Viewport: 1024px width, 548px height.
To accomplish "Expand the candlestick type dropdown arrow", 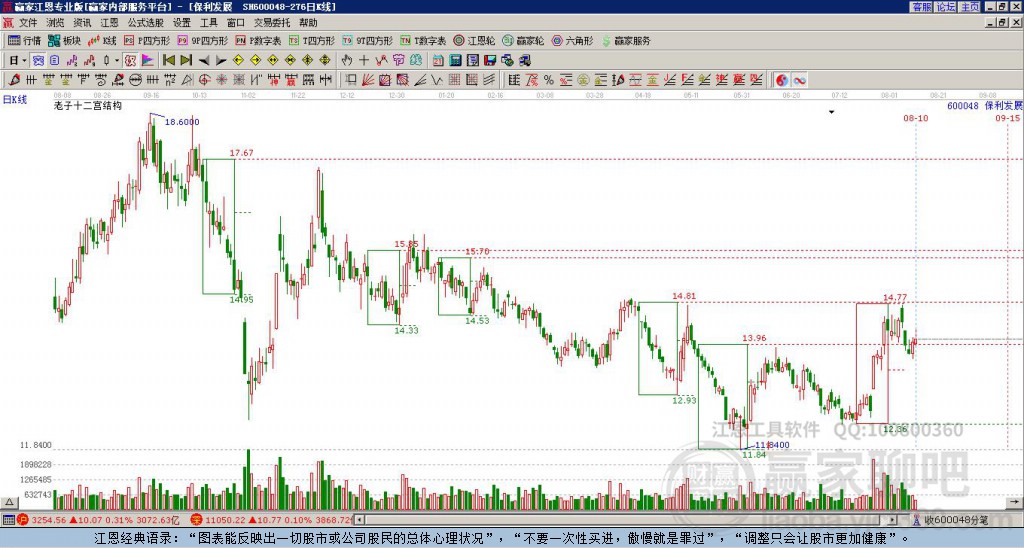I will pyautogui.click(x=117, y=60).
